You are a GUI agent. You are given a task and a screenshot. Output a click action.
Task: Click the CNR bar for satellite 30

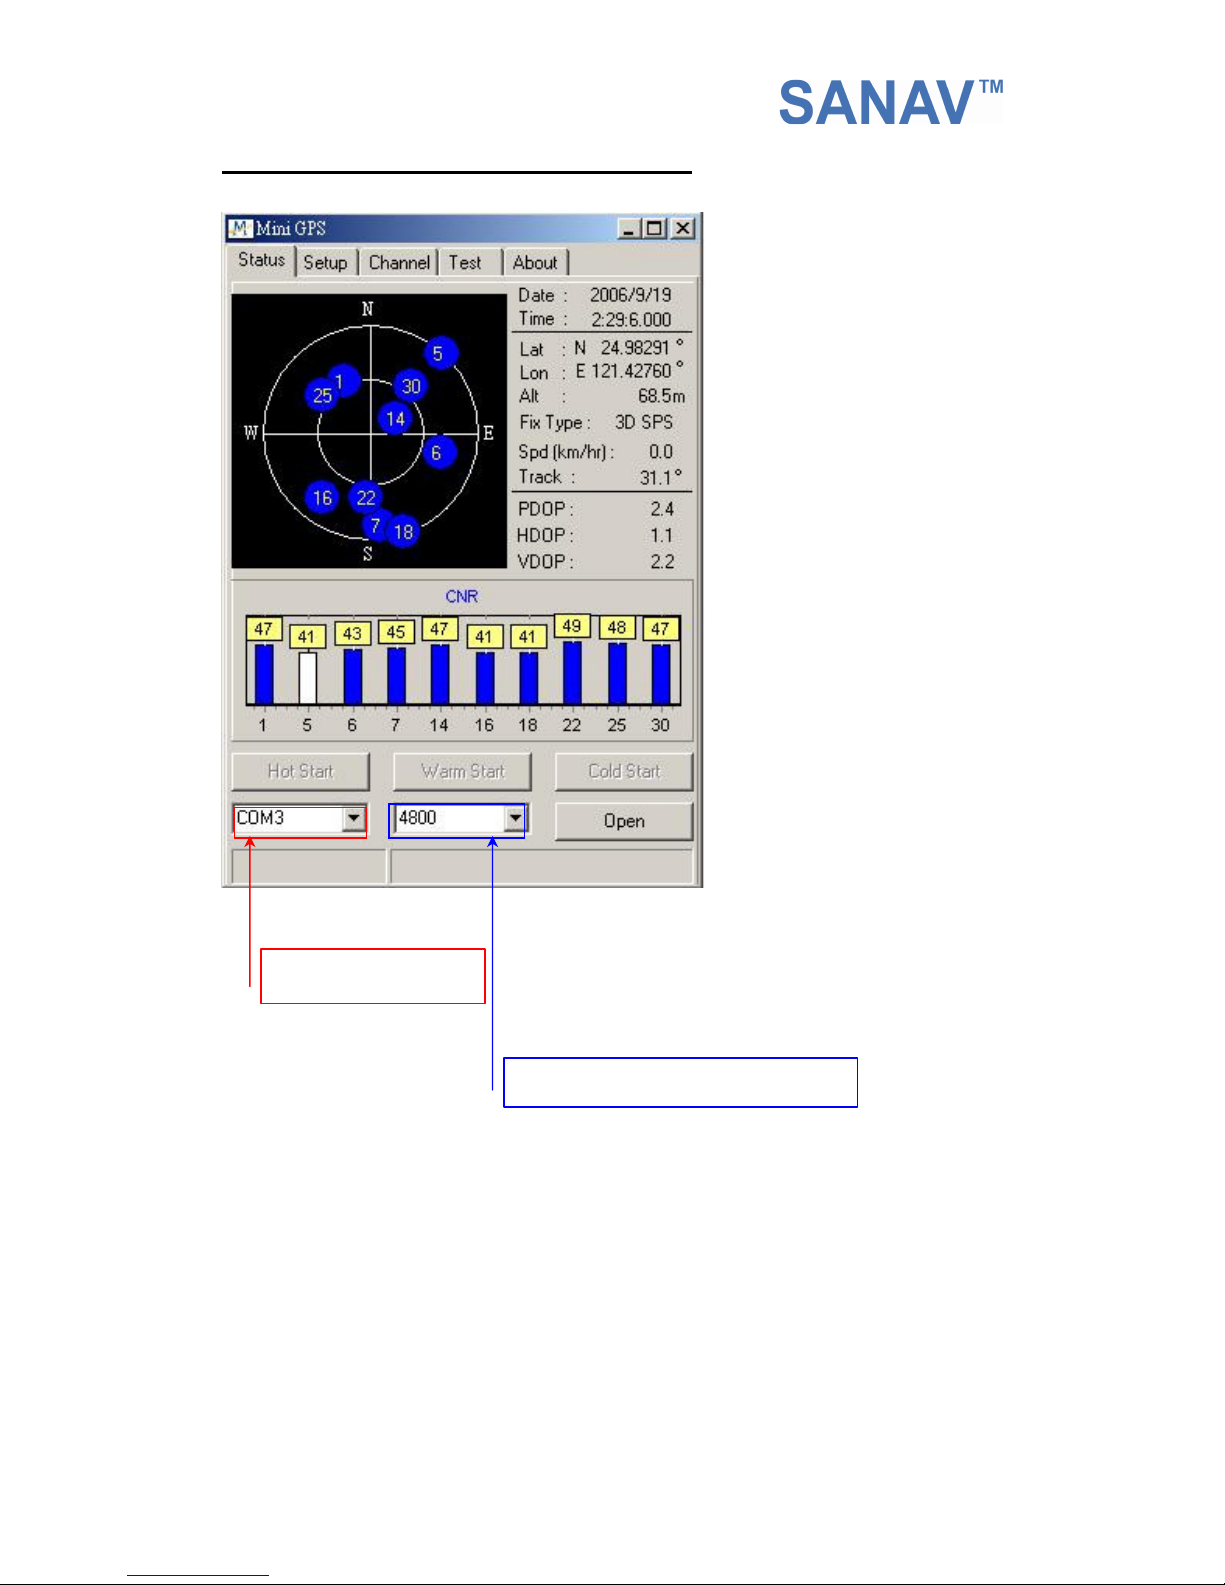click(x=660, y=675)
